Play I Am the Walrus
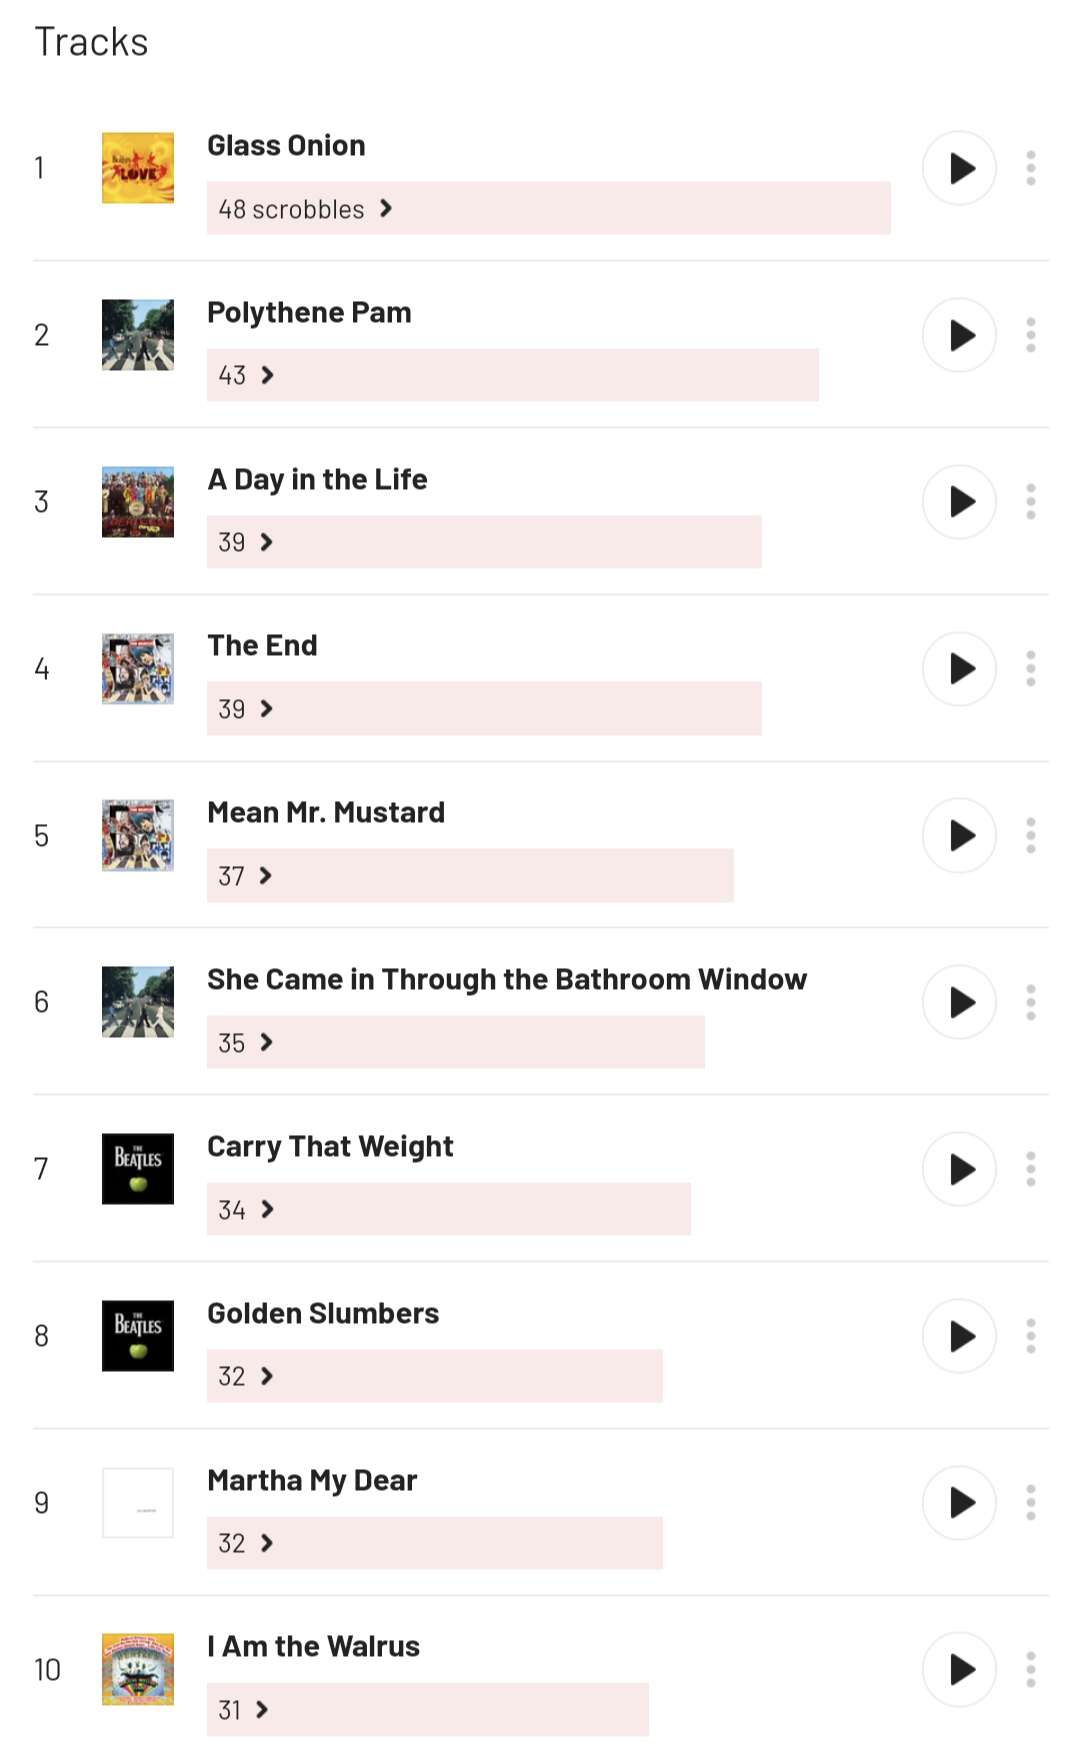This screenshot has width=1080, height=1758. click(959, 1669)
